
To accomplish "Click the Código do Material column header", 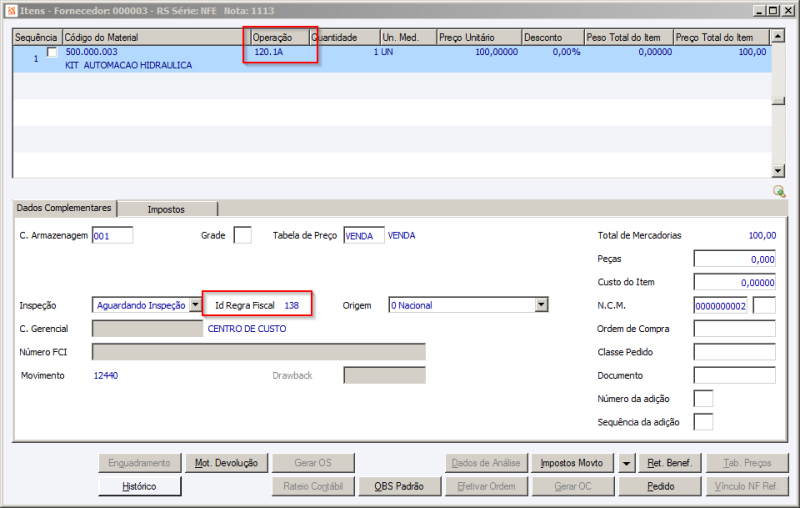I will pyautogui.click(x=156, y=37).
